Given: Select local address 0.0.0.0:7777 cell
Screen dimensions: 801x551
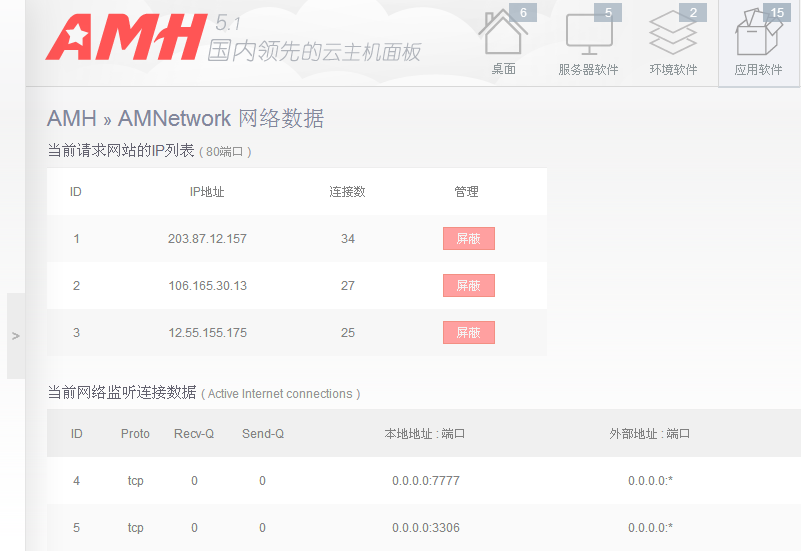Looking at the screenshot, I should [x=425, y=481].
